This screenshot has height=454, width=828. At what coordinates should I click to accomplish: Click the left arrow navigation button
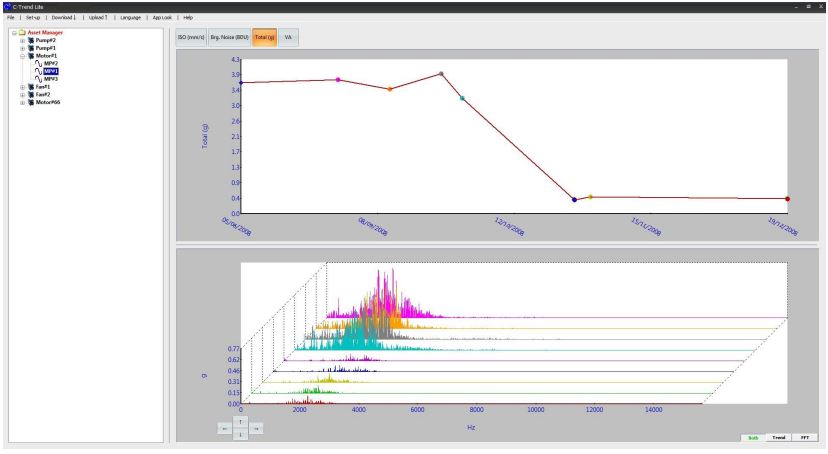(225, 428)
